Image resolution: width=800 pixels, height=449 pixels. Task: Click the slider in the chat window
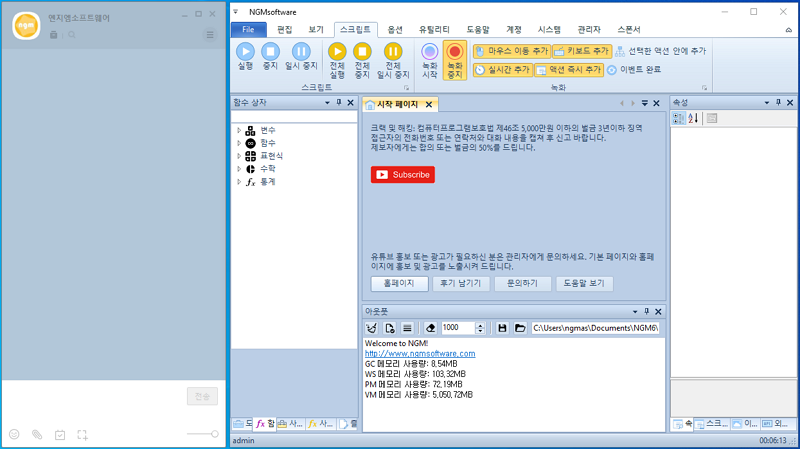pyautogui.click(x=203, y=434)
